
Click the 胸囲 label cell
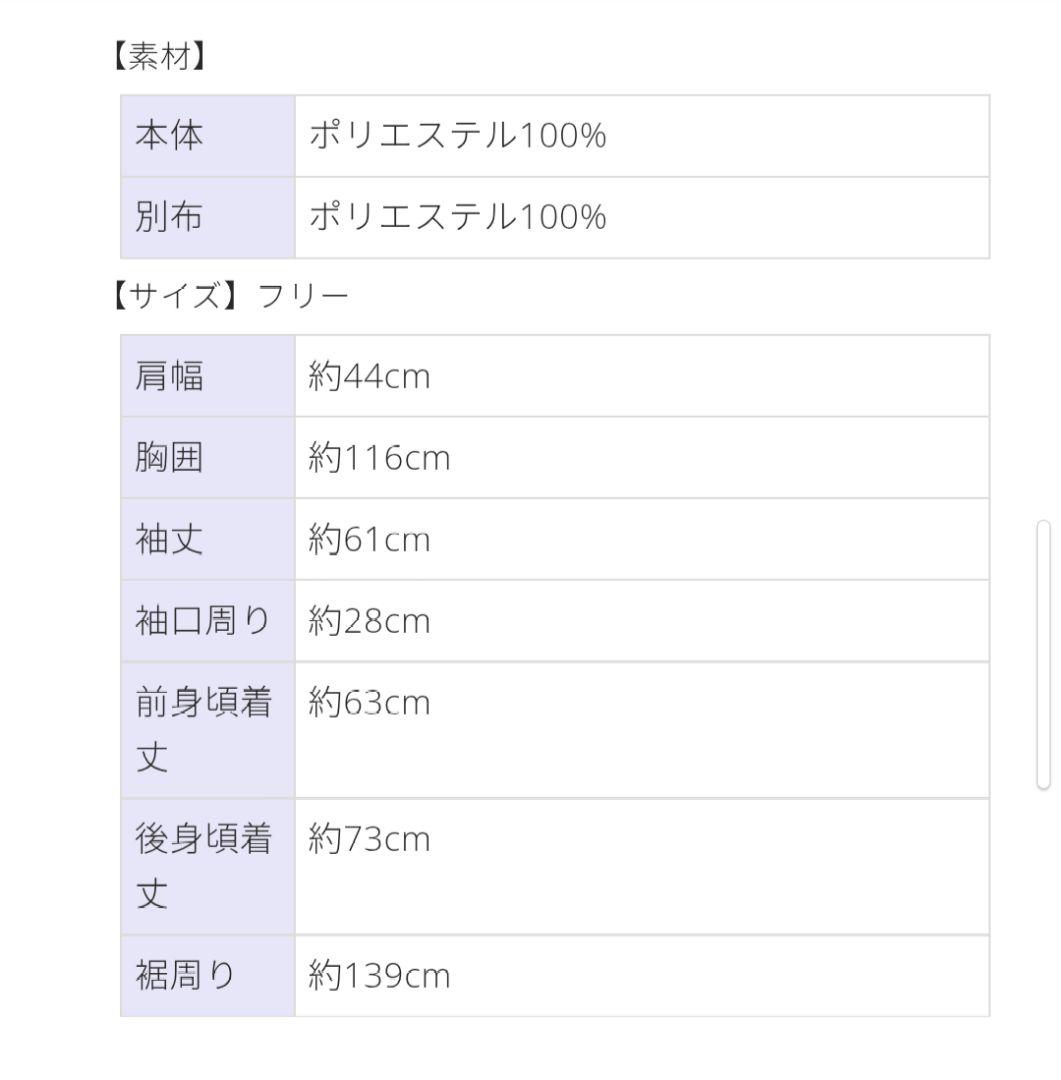(207, 458)
